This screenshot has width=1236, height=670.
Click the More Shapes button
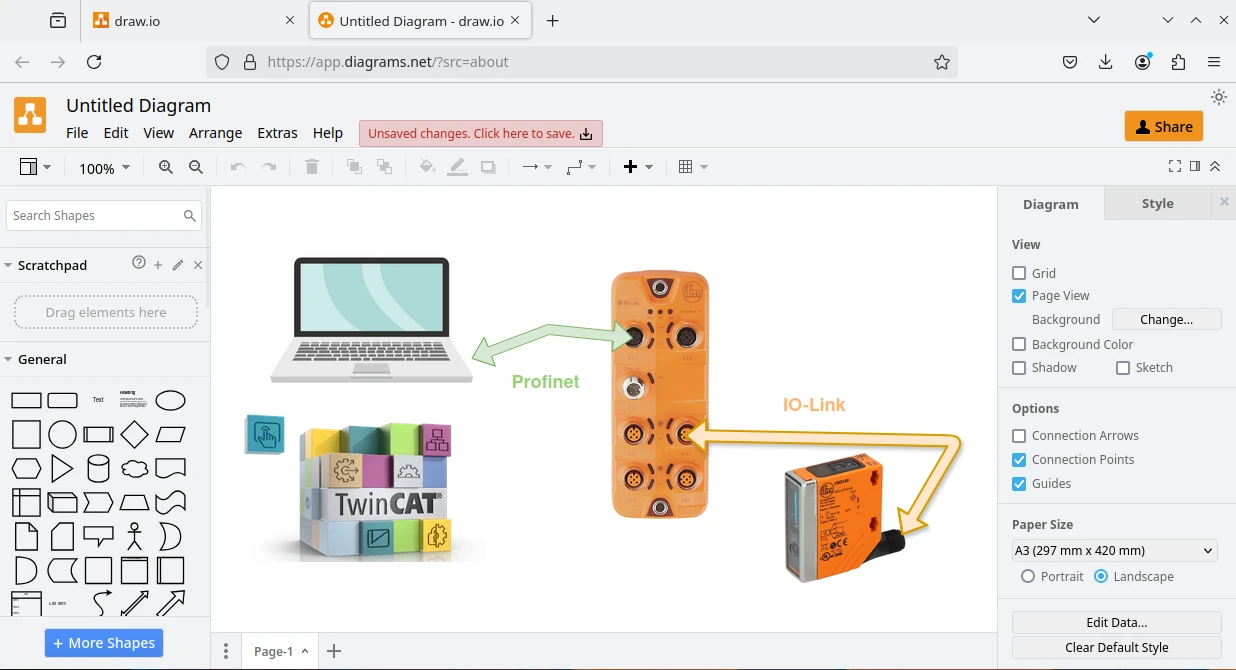point(104,643)
